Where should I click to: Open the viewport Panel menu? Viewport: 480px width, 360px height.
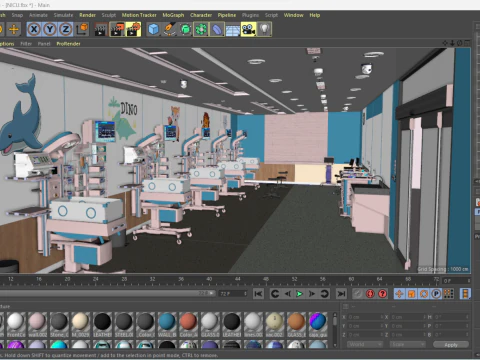(x=44, y=44)
